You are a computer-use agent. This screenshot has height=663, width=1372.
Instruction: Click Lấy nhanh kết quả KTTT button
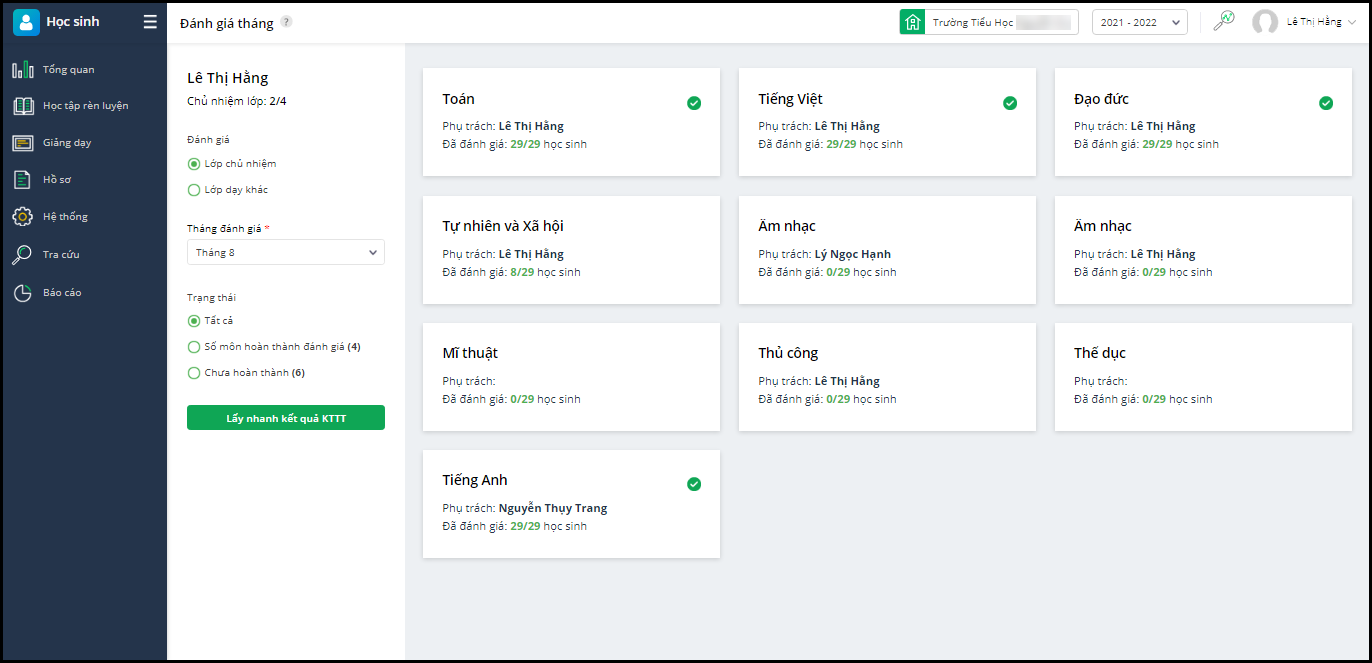tap(285, 418)
